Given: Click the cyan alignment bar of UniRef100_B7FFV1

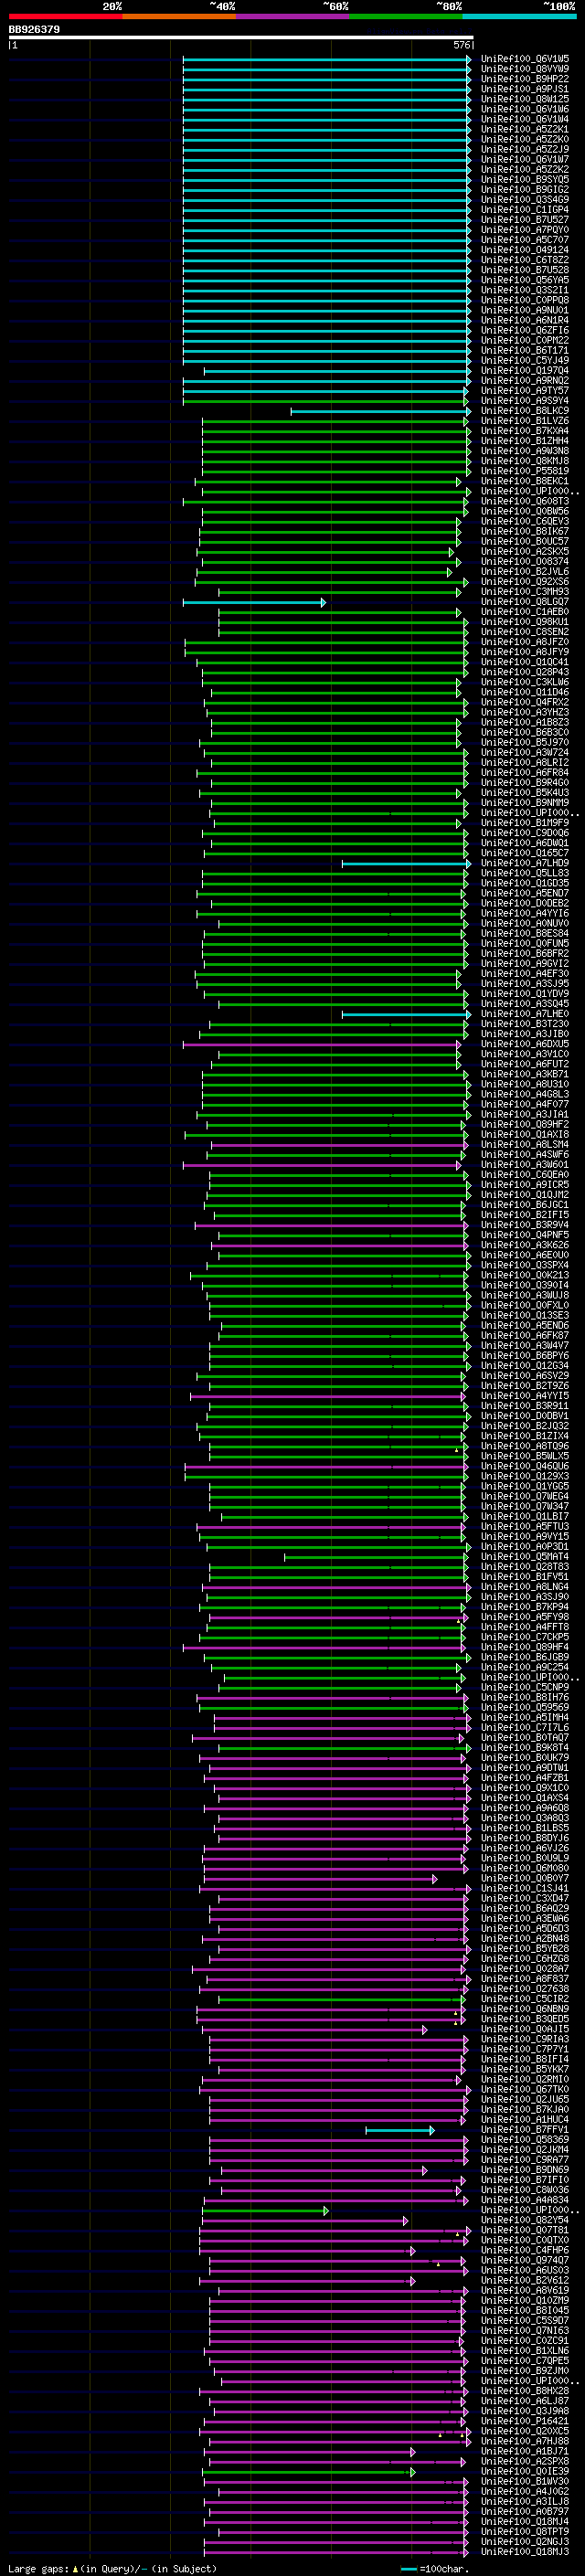Looking at the screenshot, I should click(400, 2130).
